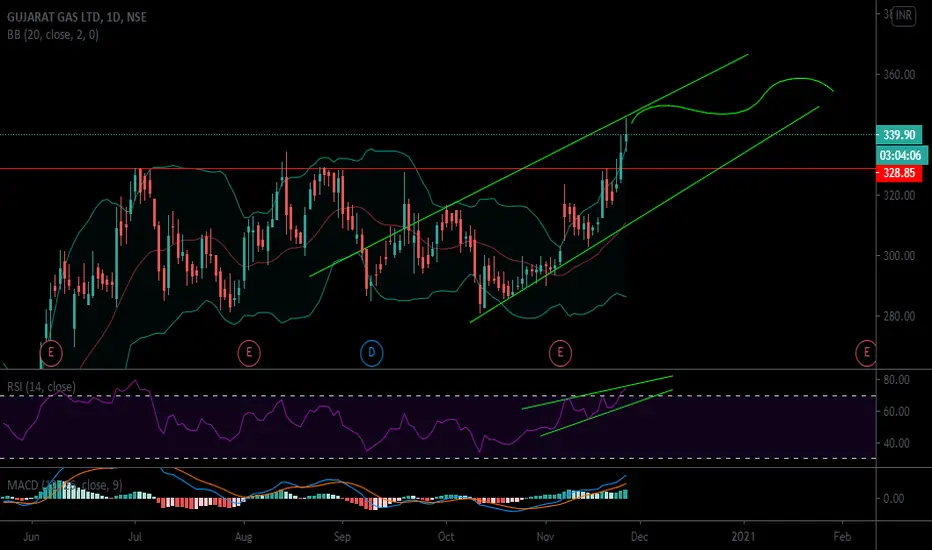This screenshot has width=932, height=550.
Task: Click the red price label 328.85
Action: tap(899, 173)
